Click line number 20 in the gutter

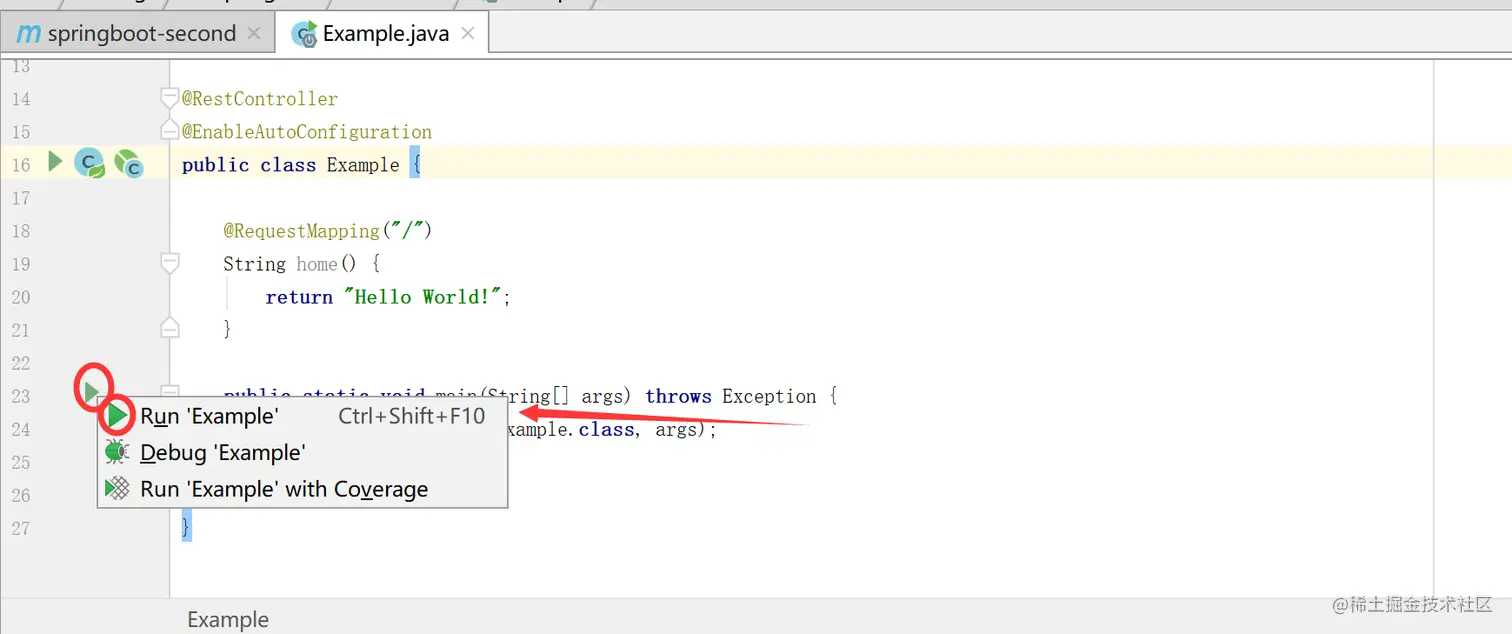pyautogui.click(x=21, y=297)
